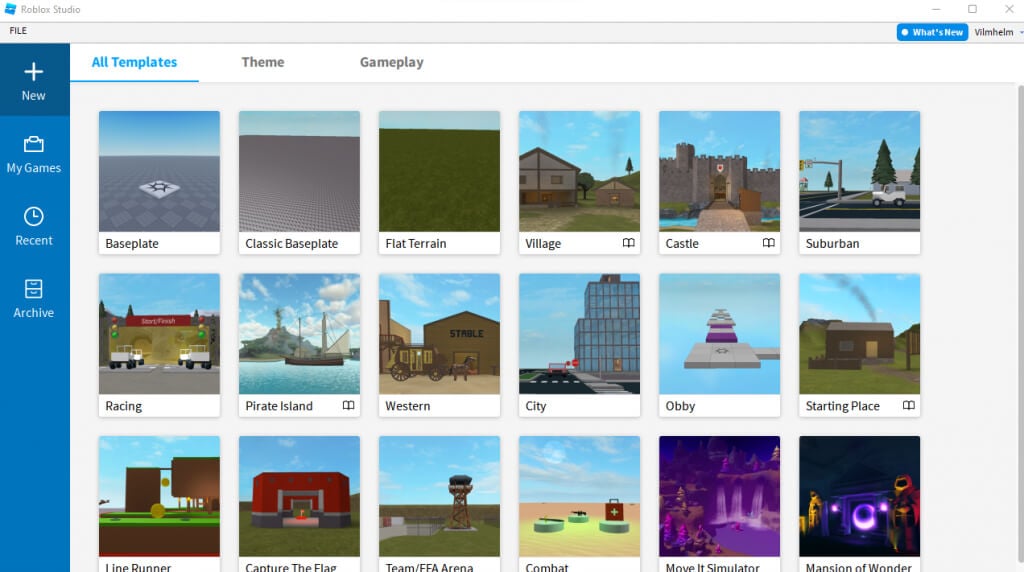1024x572 pixels.
Task: Open the Western template thumbnail
Action: tap(439, 334)
